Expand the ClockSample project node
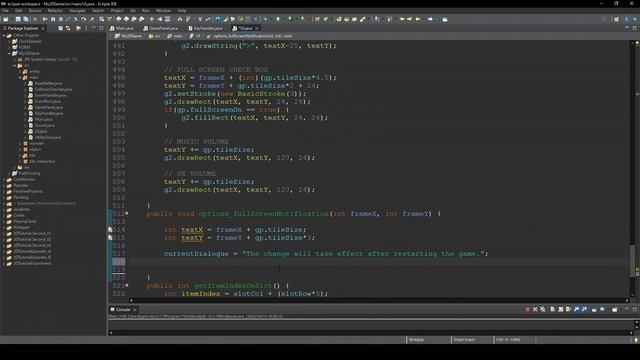The image size is (640, 360). [x=10, y=41]
